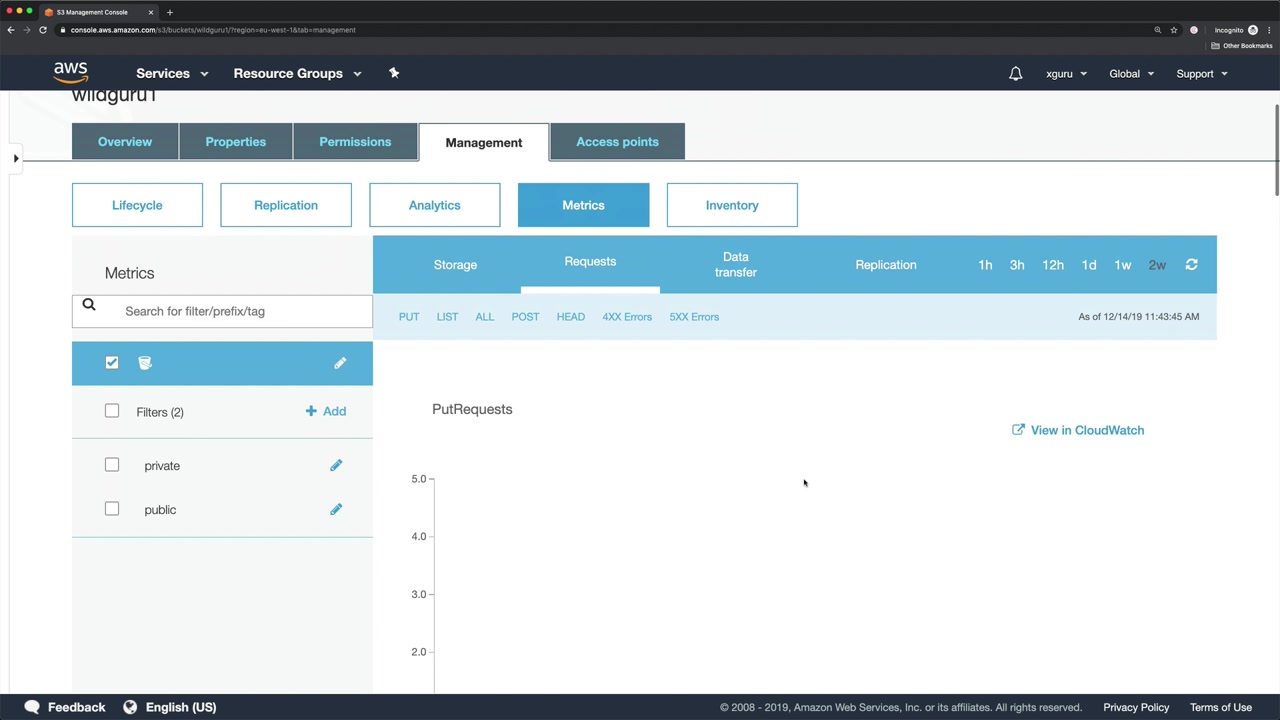Show Data transfer metrics tab
Image resolution: width=1280 pixels, height=720 pixels.
[x=736, y=265]
